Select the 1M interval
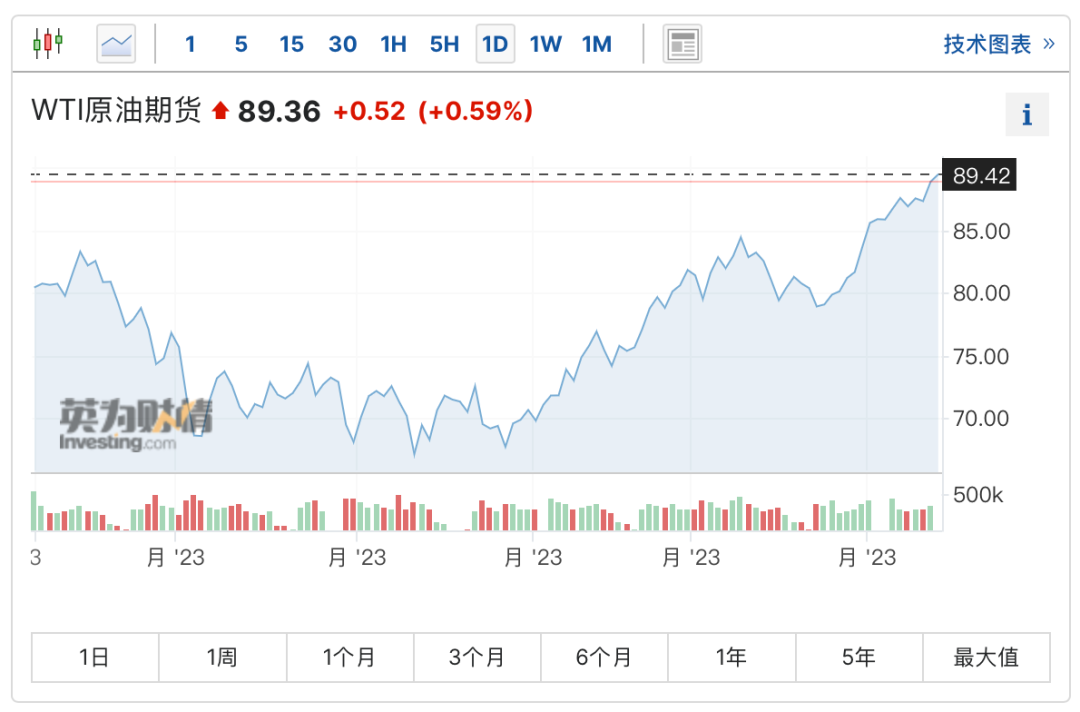This screenshot has width=1080, height=712. click(596, 44)
